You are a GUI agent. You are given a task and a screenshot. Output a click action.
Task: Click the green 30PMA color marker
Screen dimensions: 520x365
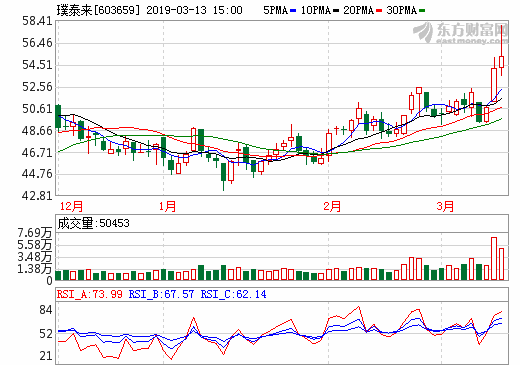[x=422, y=11]
